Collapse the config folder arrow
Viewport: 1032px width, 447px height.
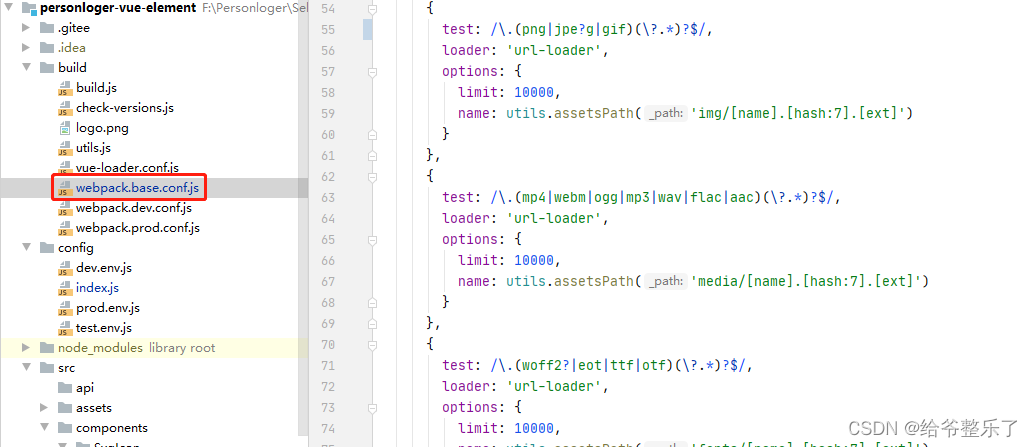coord(26,248)
